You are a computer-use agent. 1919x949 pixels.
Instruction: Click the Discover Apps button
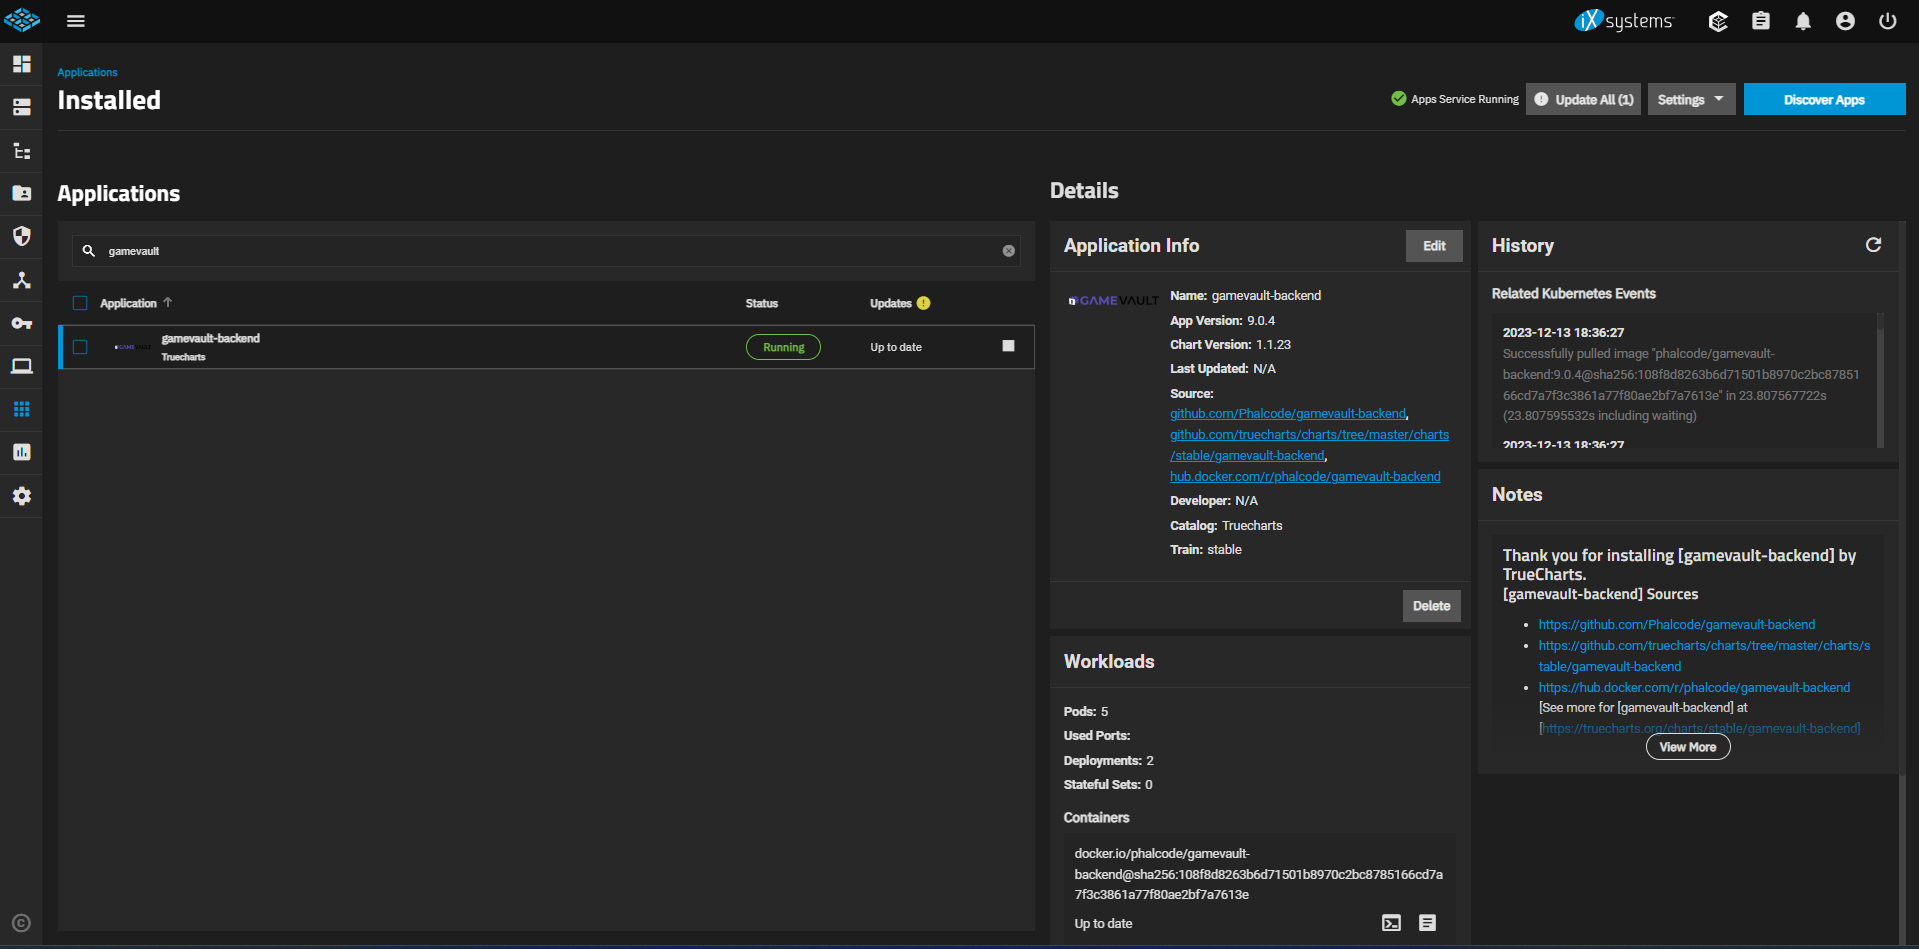click(1824, 99)
